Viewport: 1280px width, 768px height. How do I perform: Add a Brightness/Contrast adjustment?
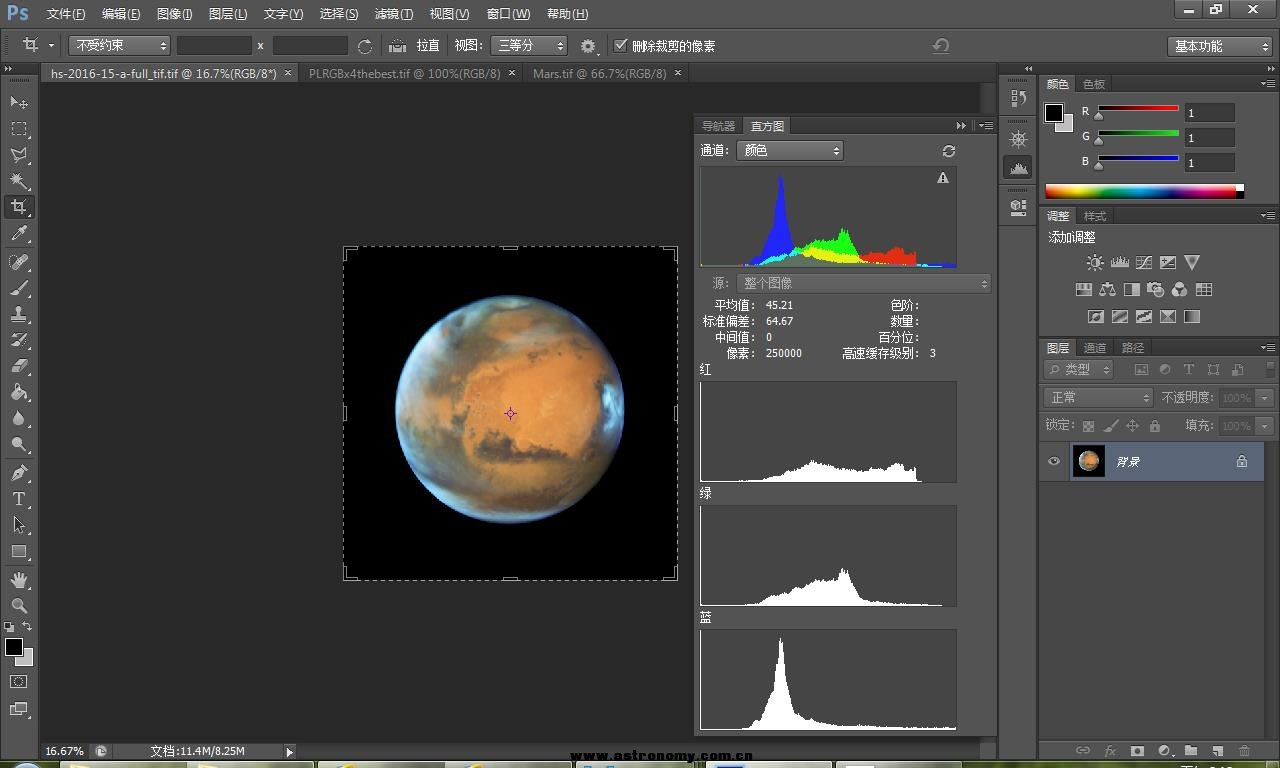1095,263
